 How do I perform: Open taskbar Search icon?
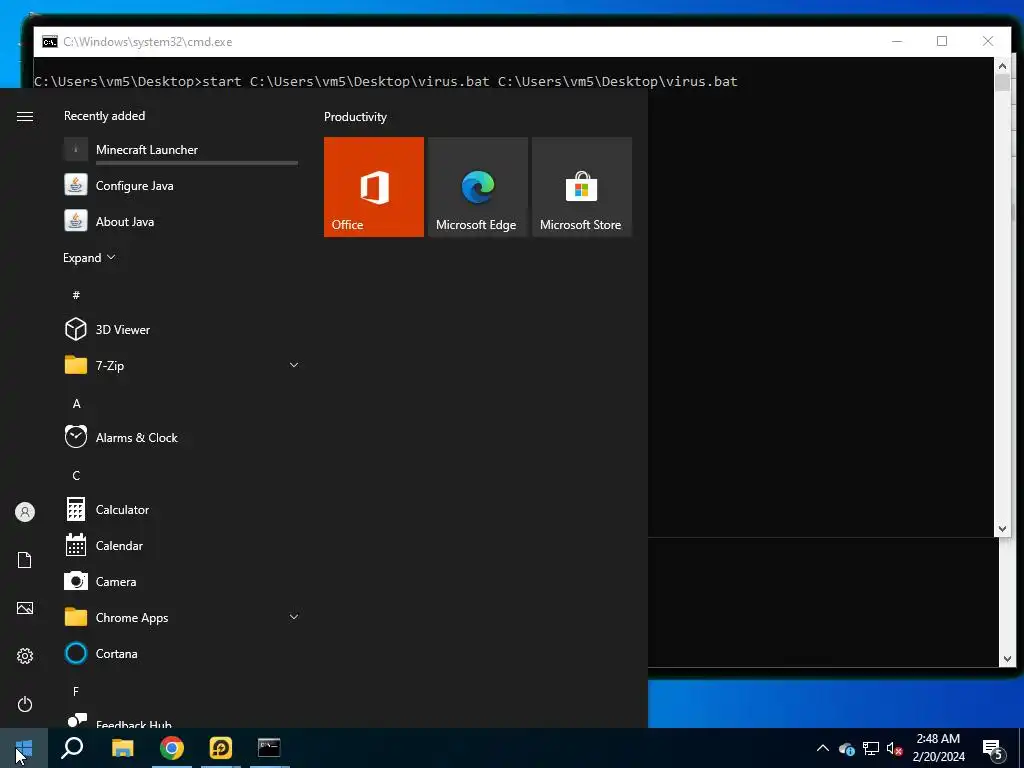coord(72,748)
